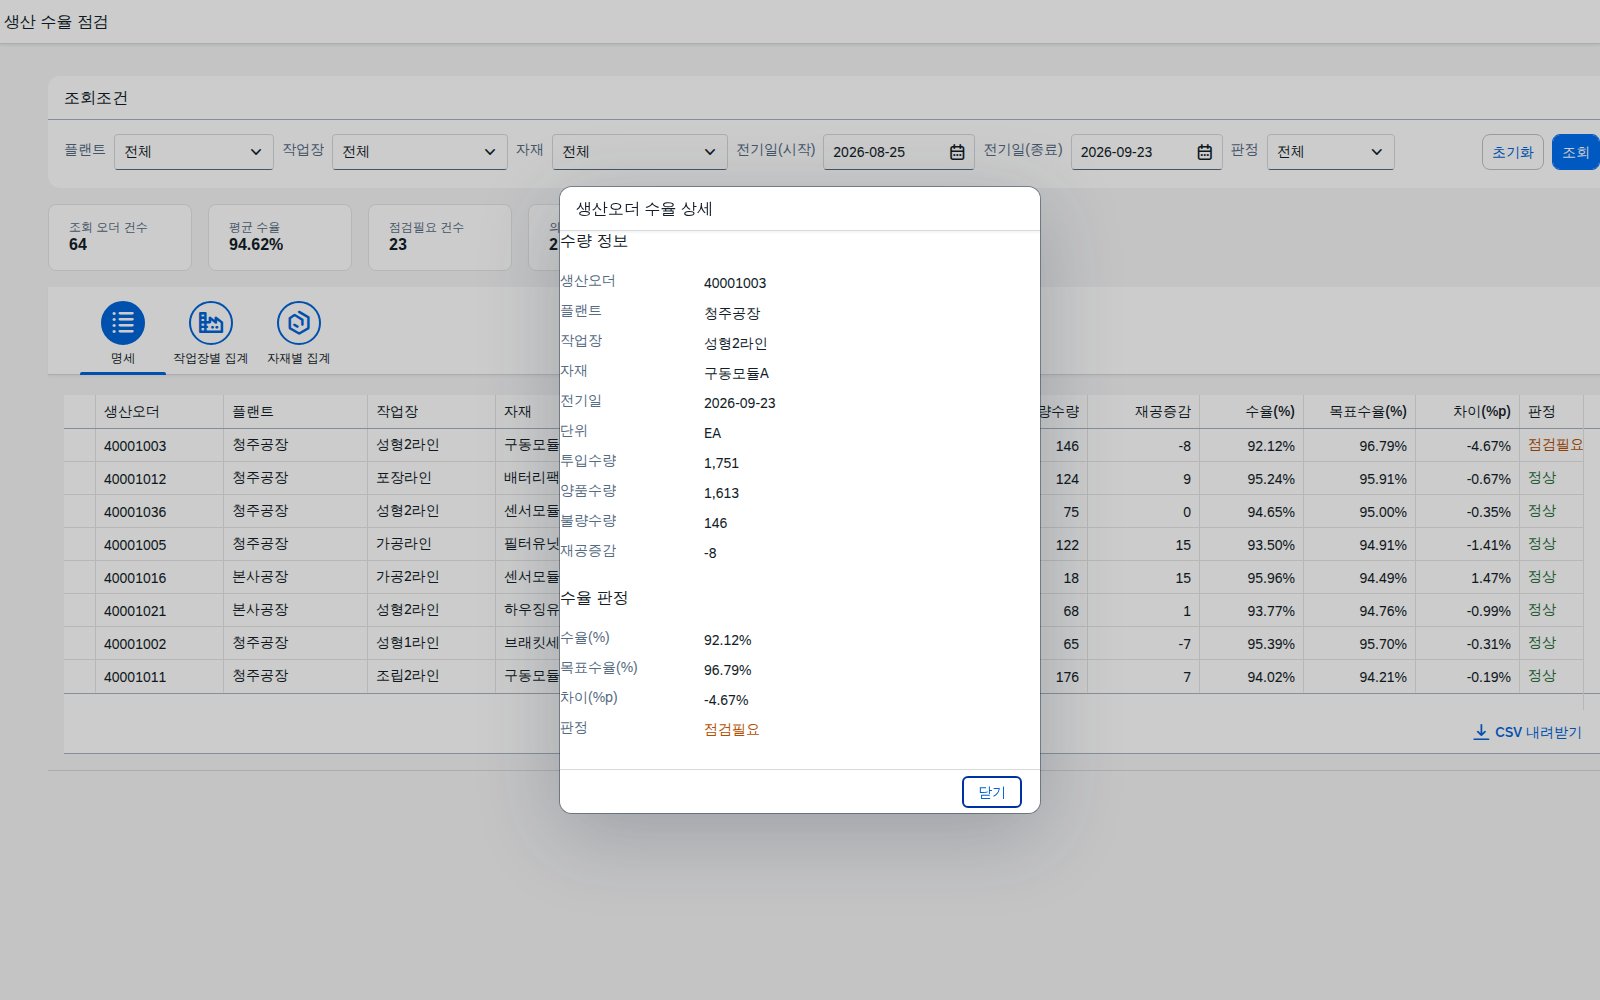
Task: Select the 명세 list view icon
Action: (x=123, y=323)
